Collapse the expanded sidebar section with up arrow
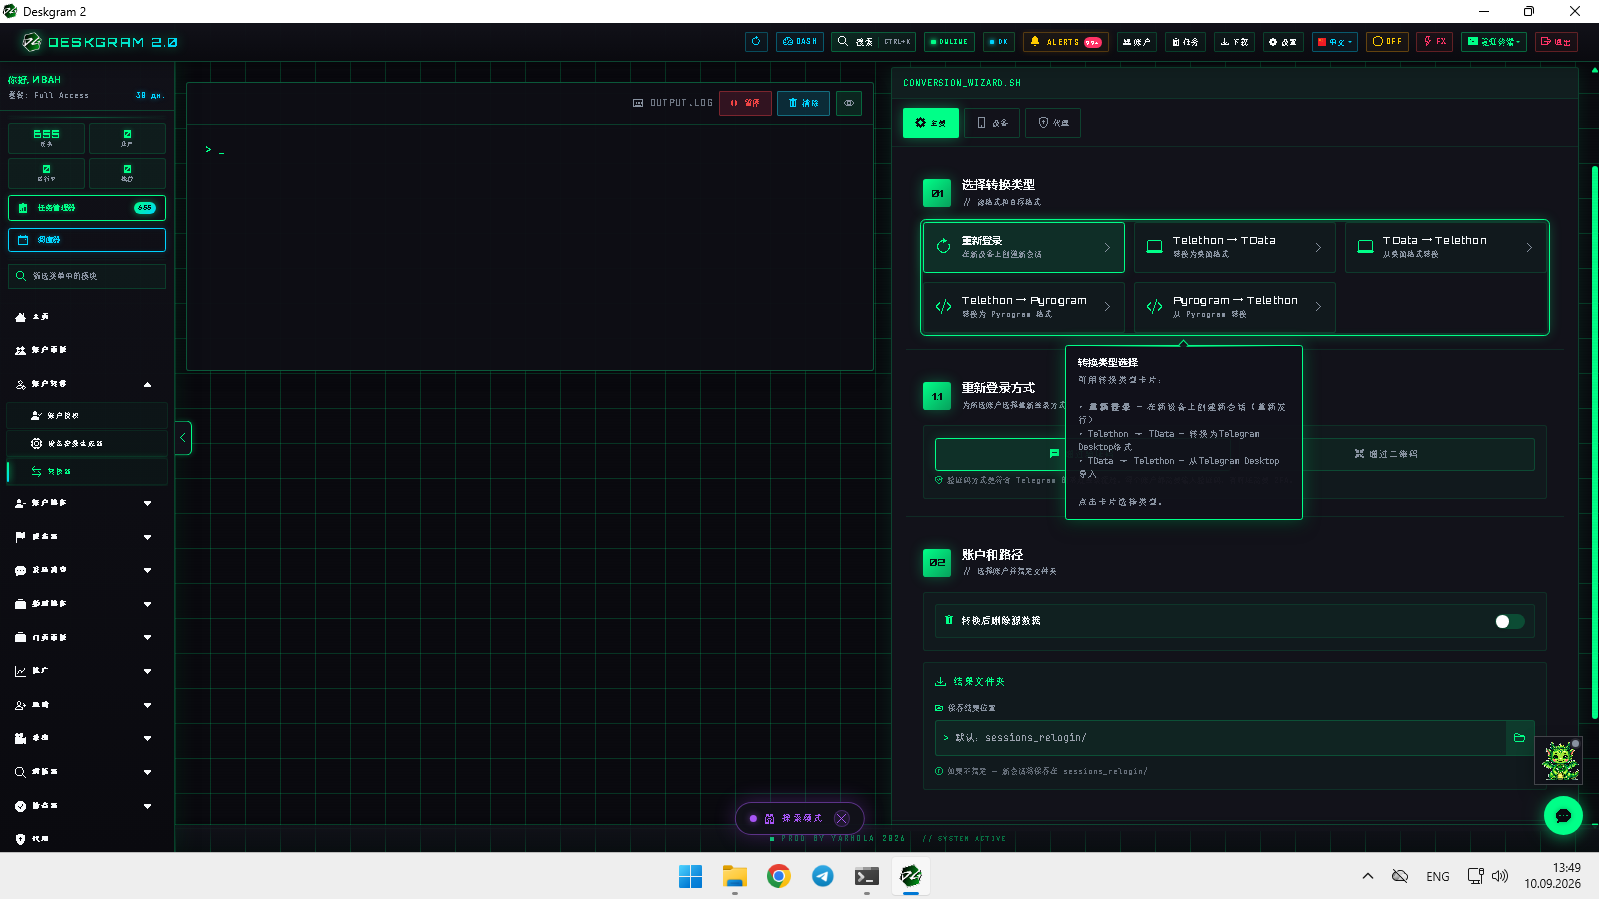Image resolution: width=1599 pixels, height=899 pixels. [x=148, y=385]
